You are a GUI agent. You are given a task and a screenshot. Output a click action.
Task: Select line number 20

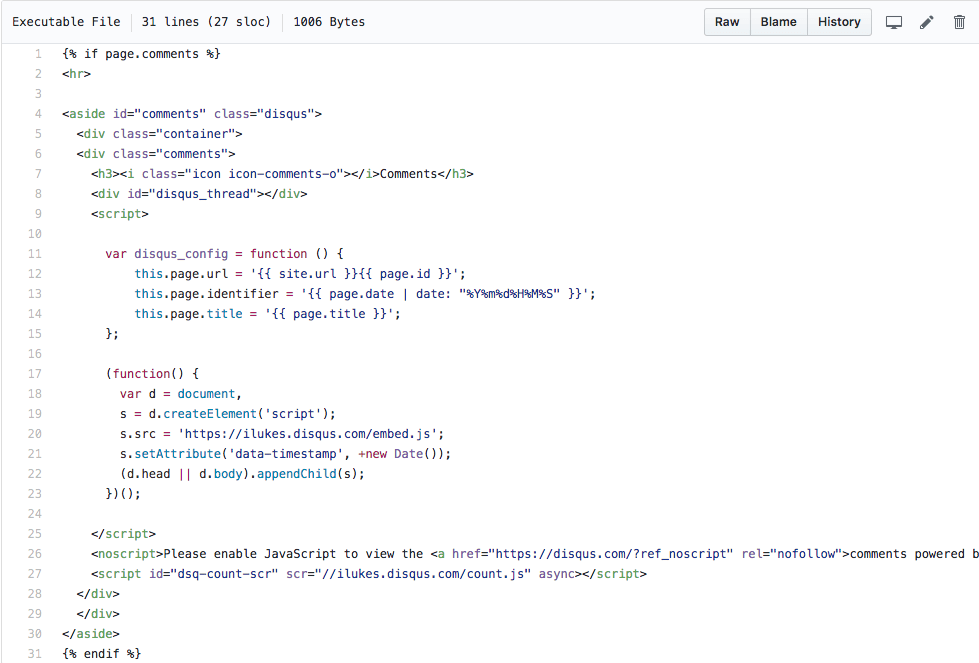point(35,434)
